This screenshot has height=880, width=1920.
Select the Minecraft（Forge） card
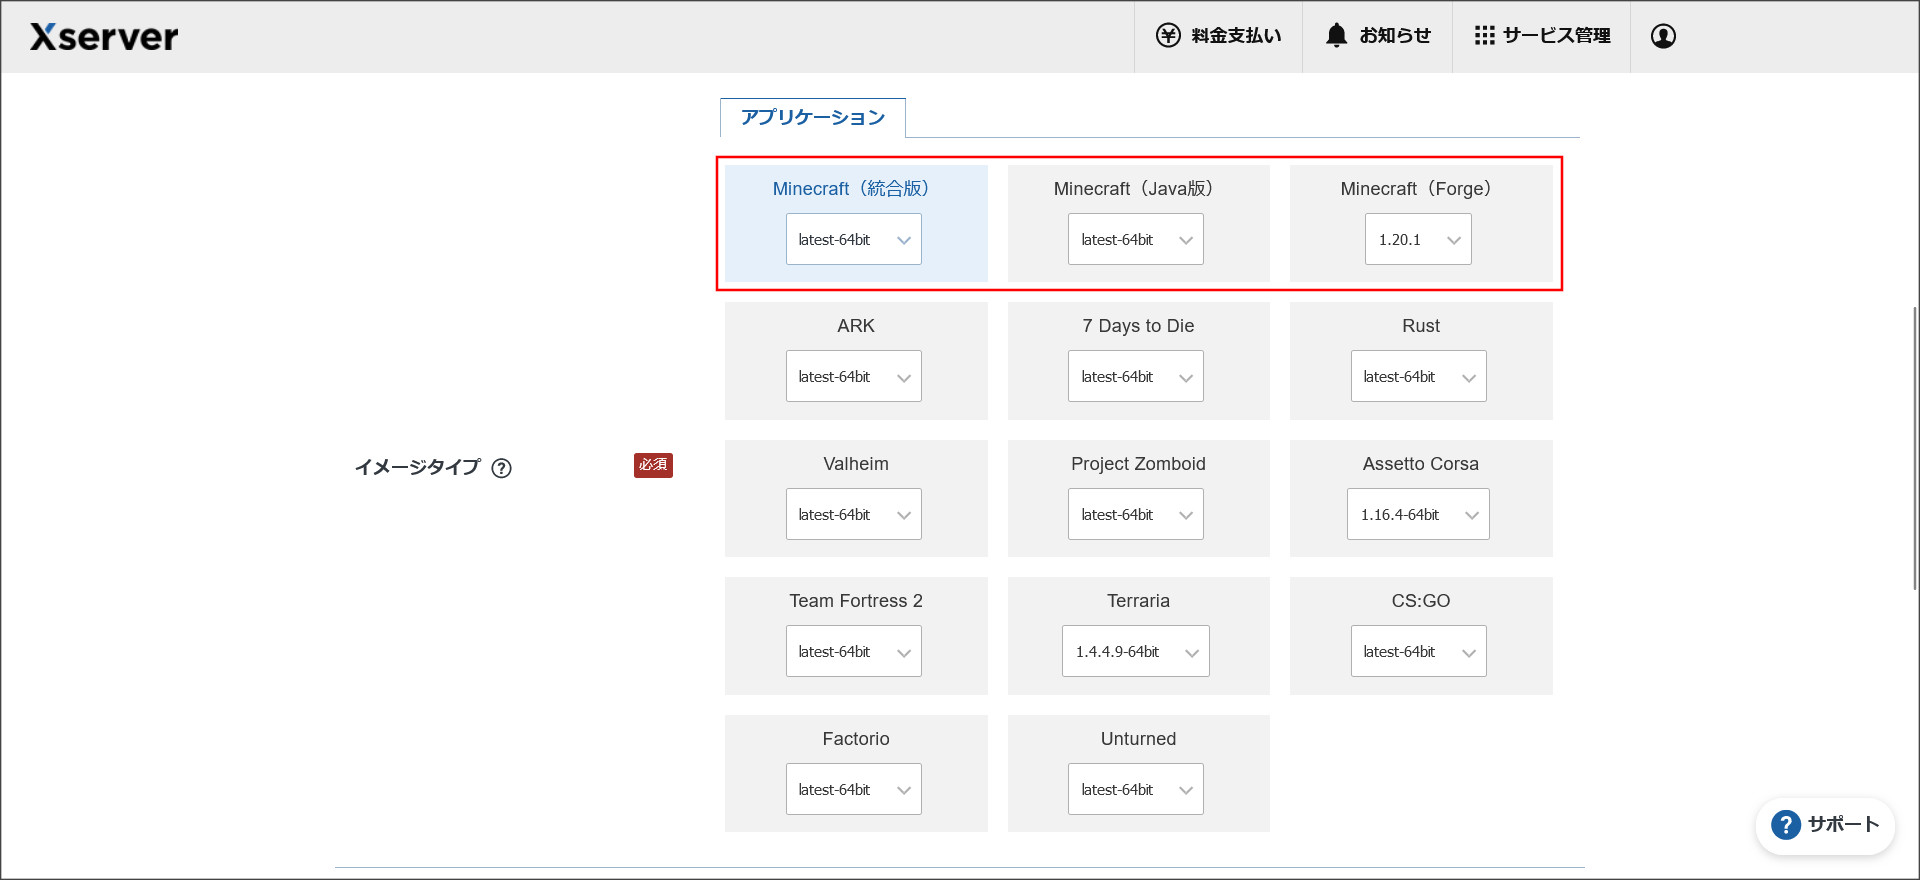[x=1421, y=223]
